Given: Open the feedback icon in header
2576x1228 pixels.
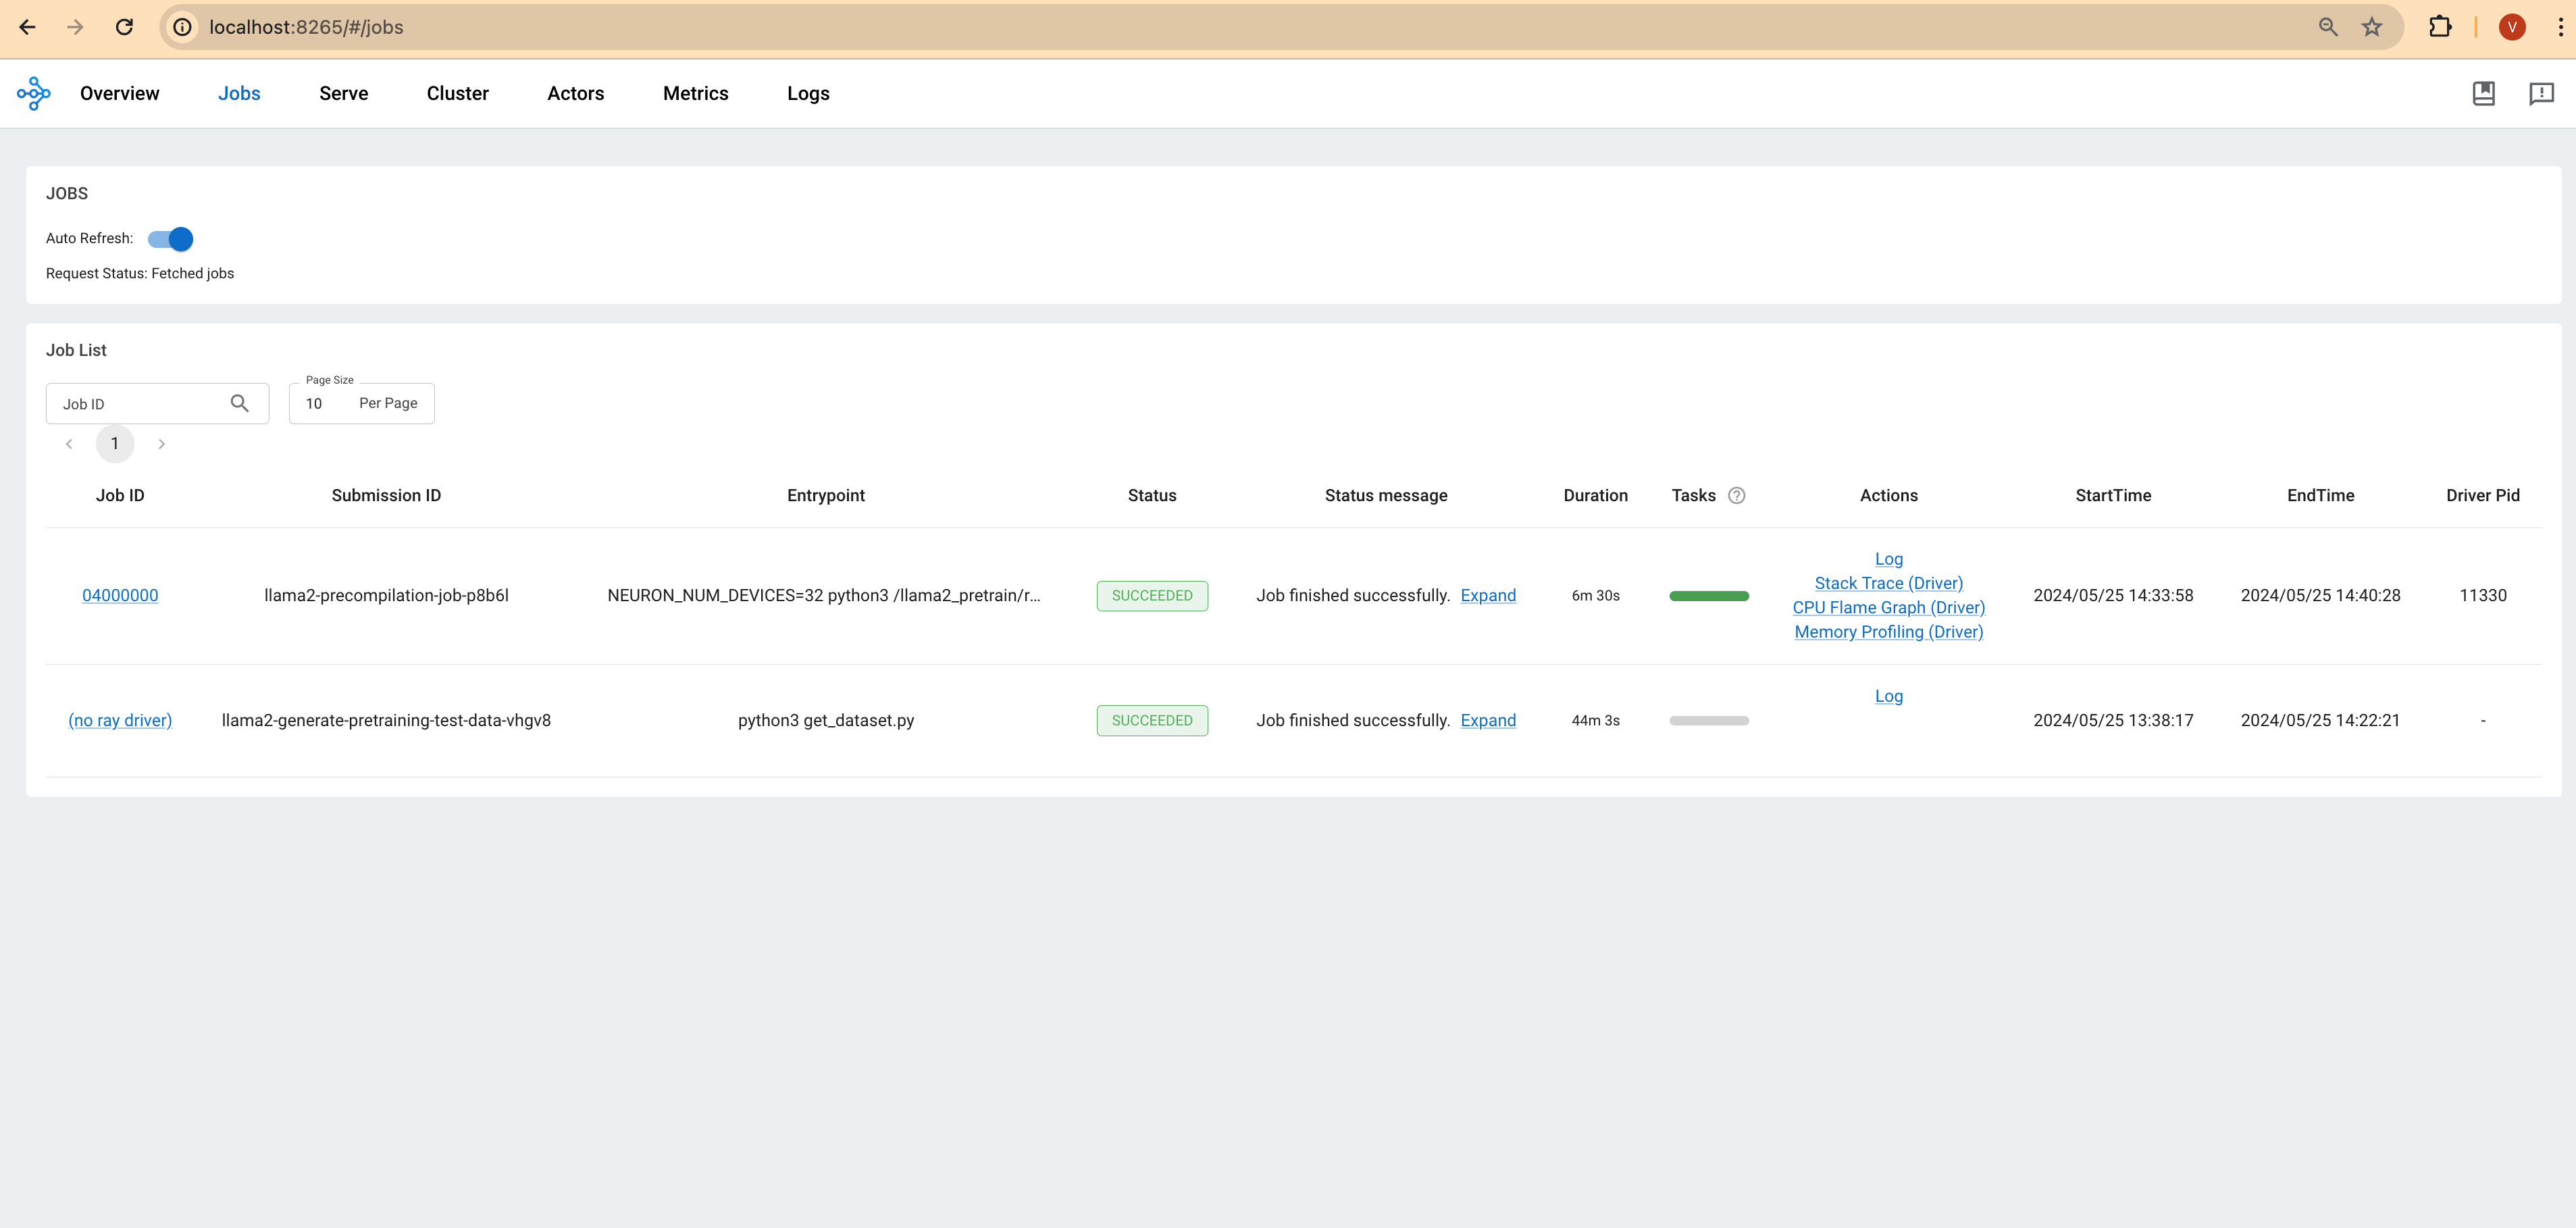Looking at the screenshot, I should (2541, 93).
